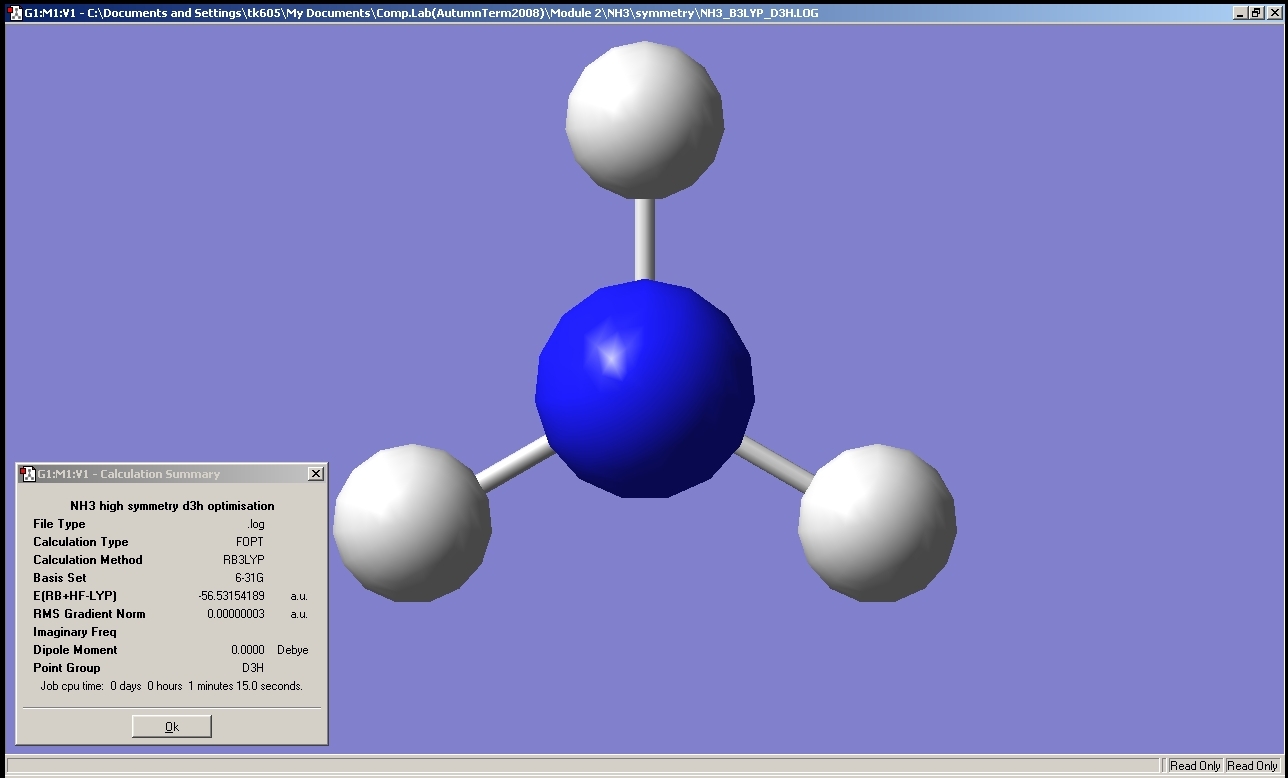Image resolution: width=1288 pixels, height=778 pixels.
Task: Select the bottom-left hydrogen atom
Action: click(412, 523)
